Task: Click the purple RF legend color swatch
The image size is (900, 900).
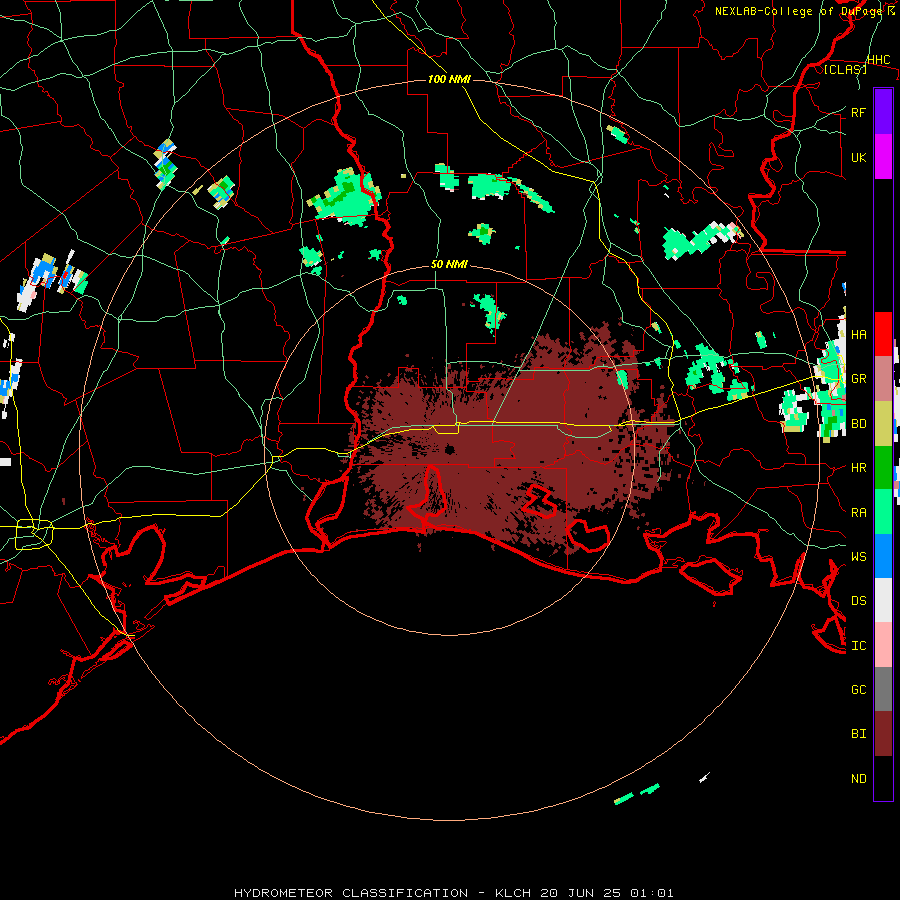Action: pyautogui.click(x=883, y=112)
